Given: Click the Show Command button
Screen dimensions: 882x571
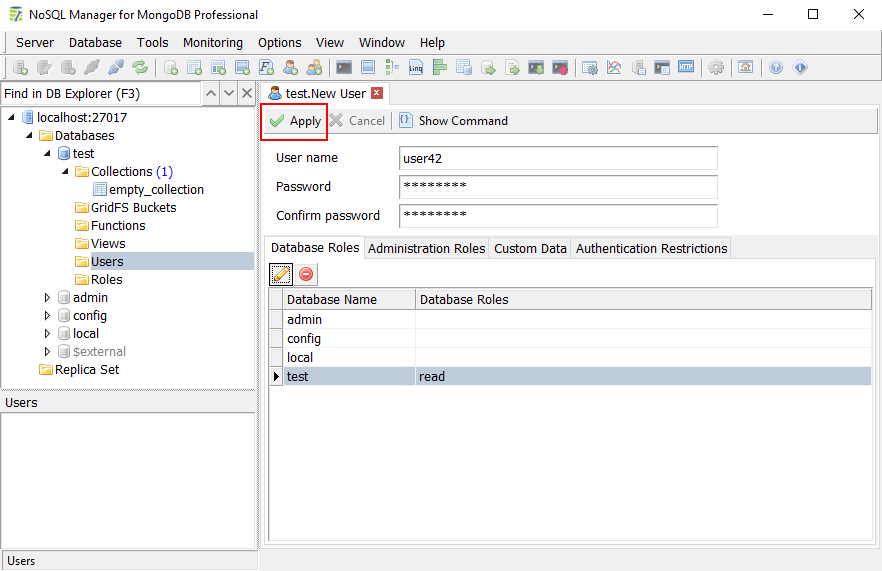Looking at the screenshot, I should (x=453, y=121).
